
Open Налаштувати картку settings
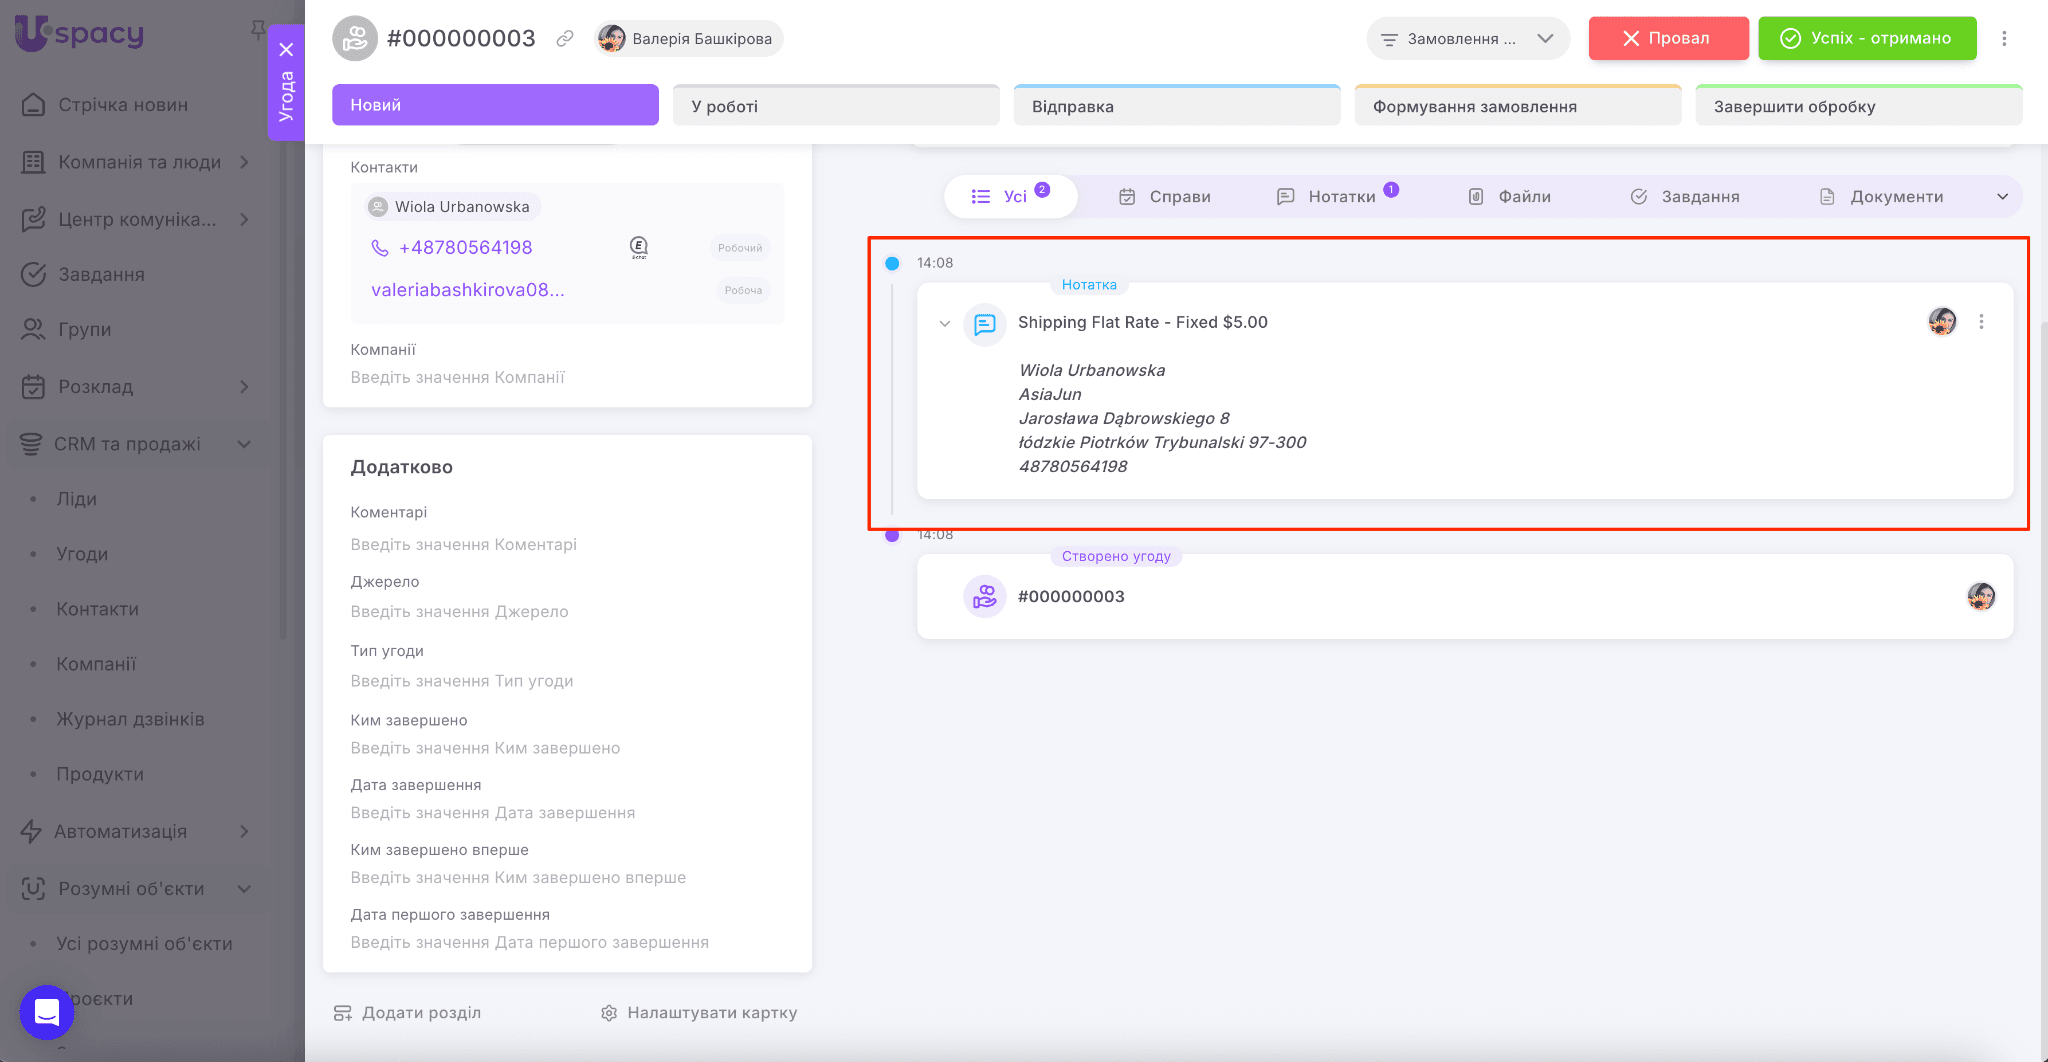[x=699, y=1013]
